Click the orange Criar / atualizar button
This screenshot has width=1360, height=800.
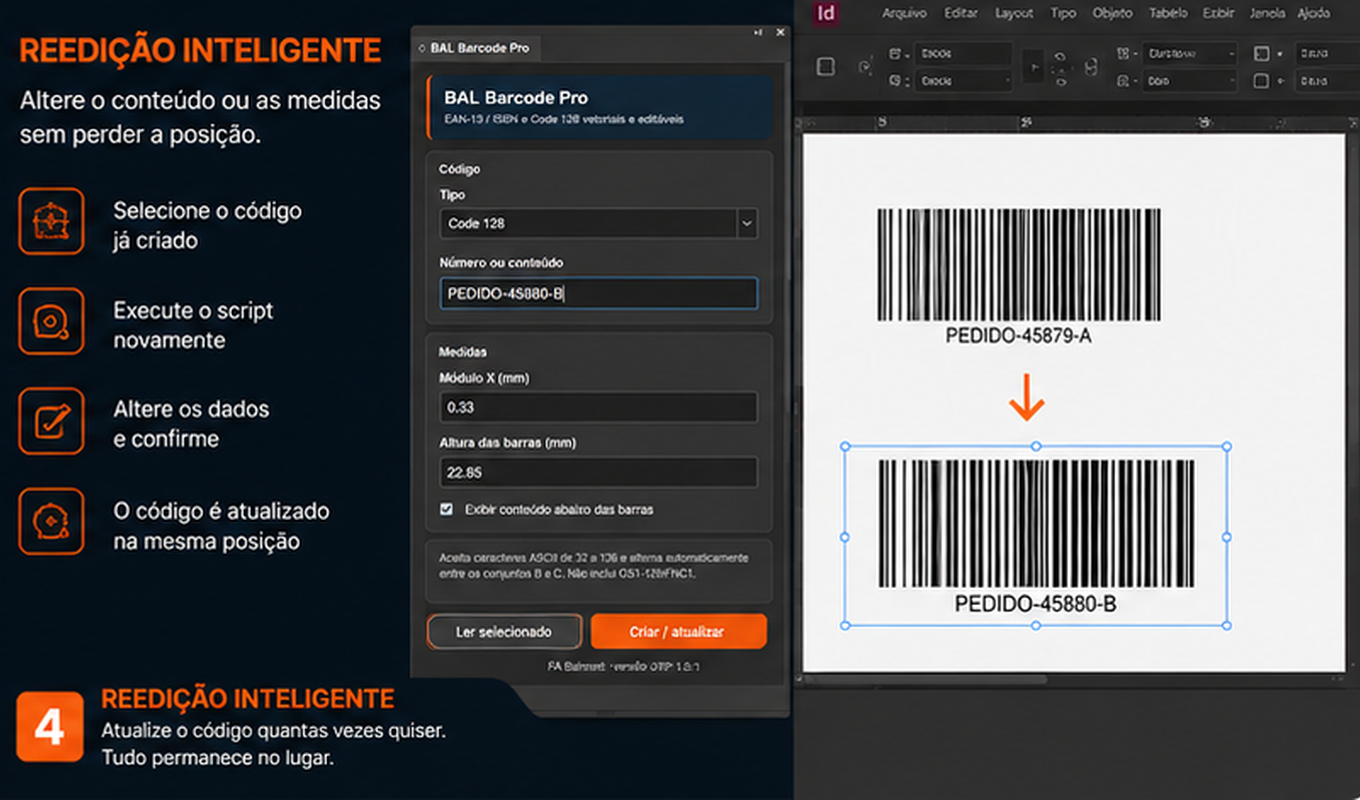point(678,632)
